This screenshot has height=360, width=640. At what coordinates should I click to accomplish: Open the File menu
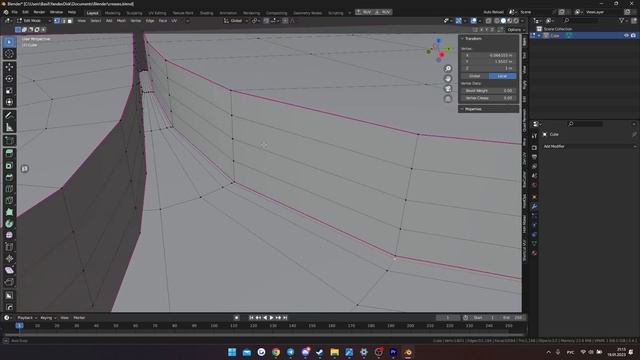(15, 12)
